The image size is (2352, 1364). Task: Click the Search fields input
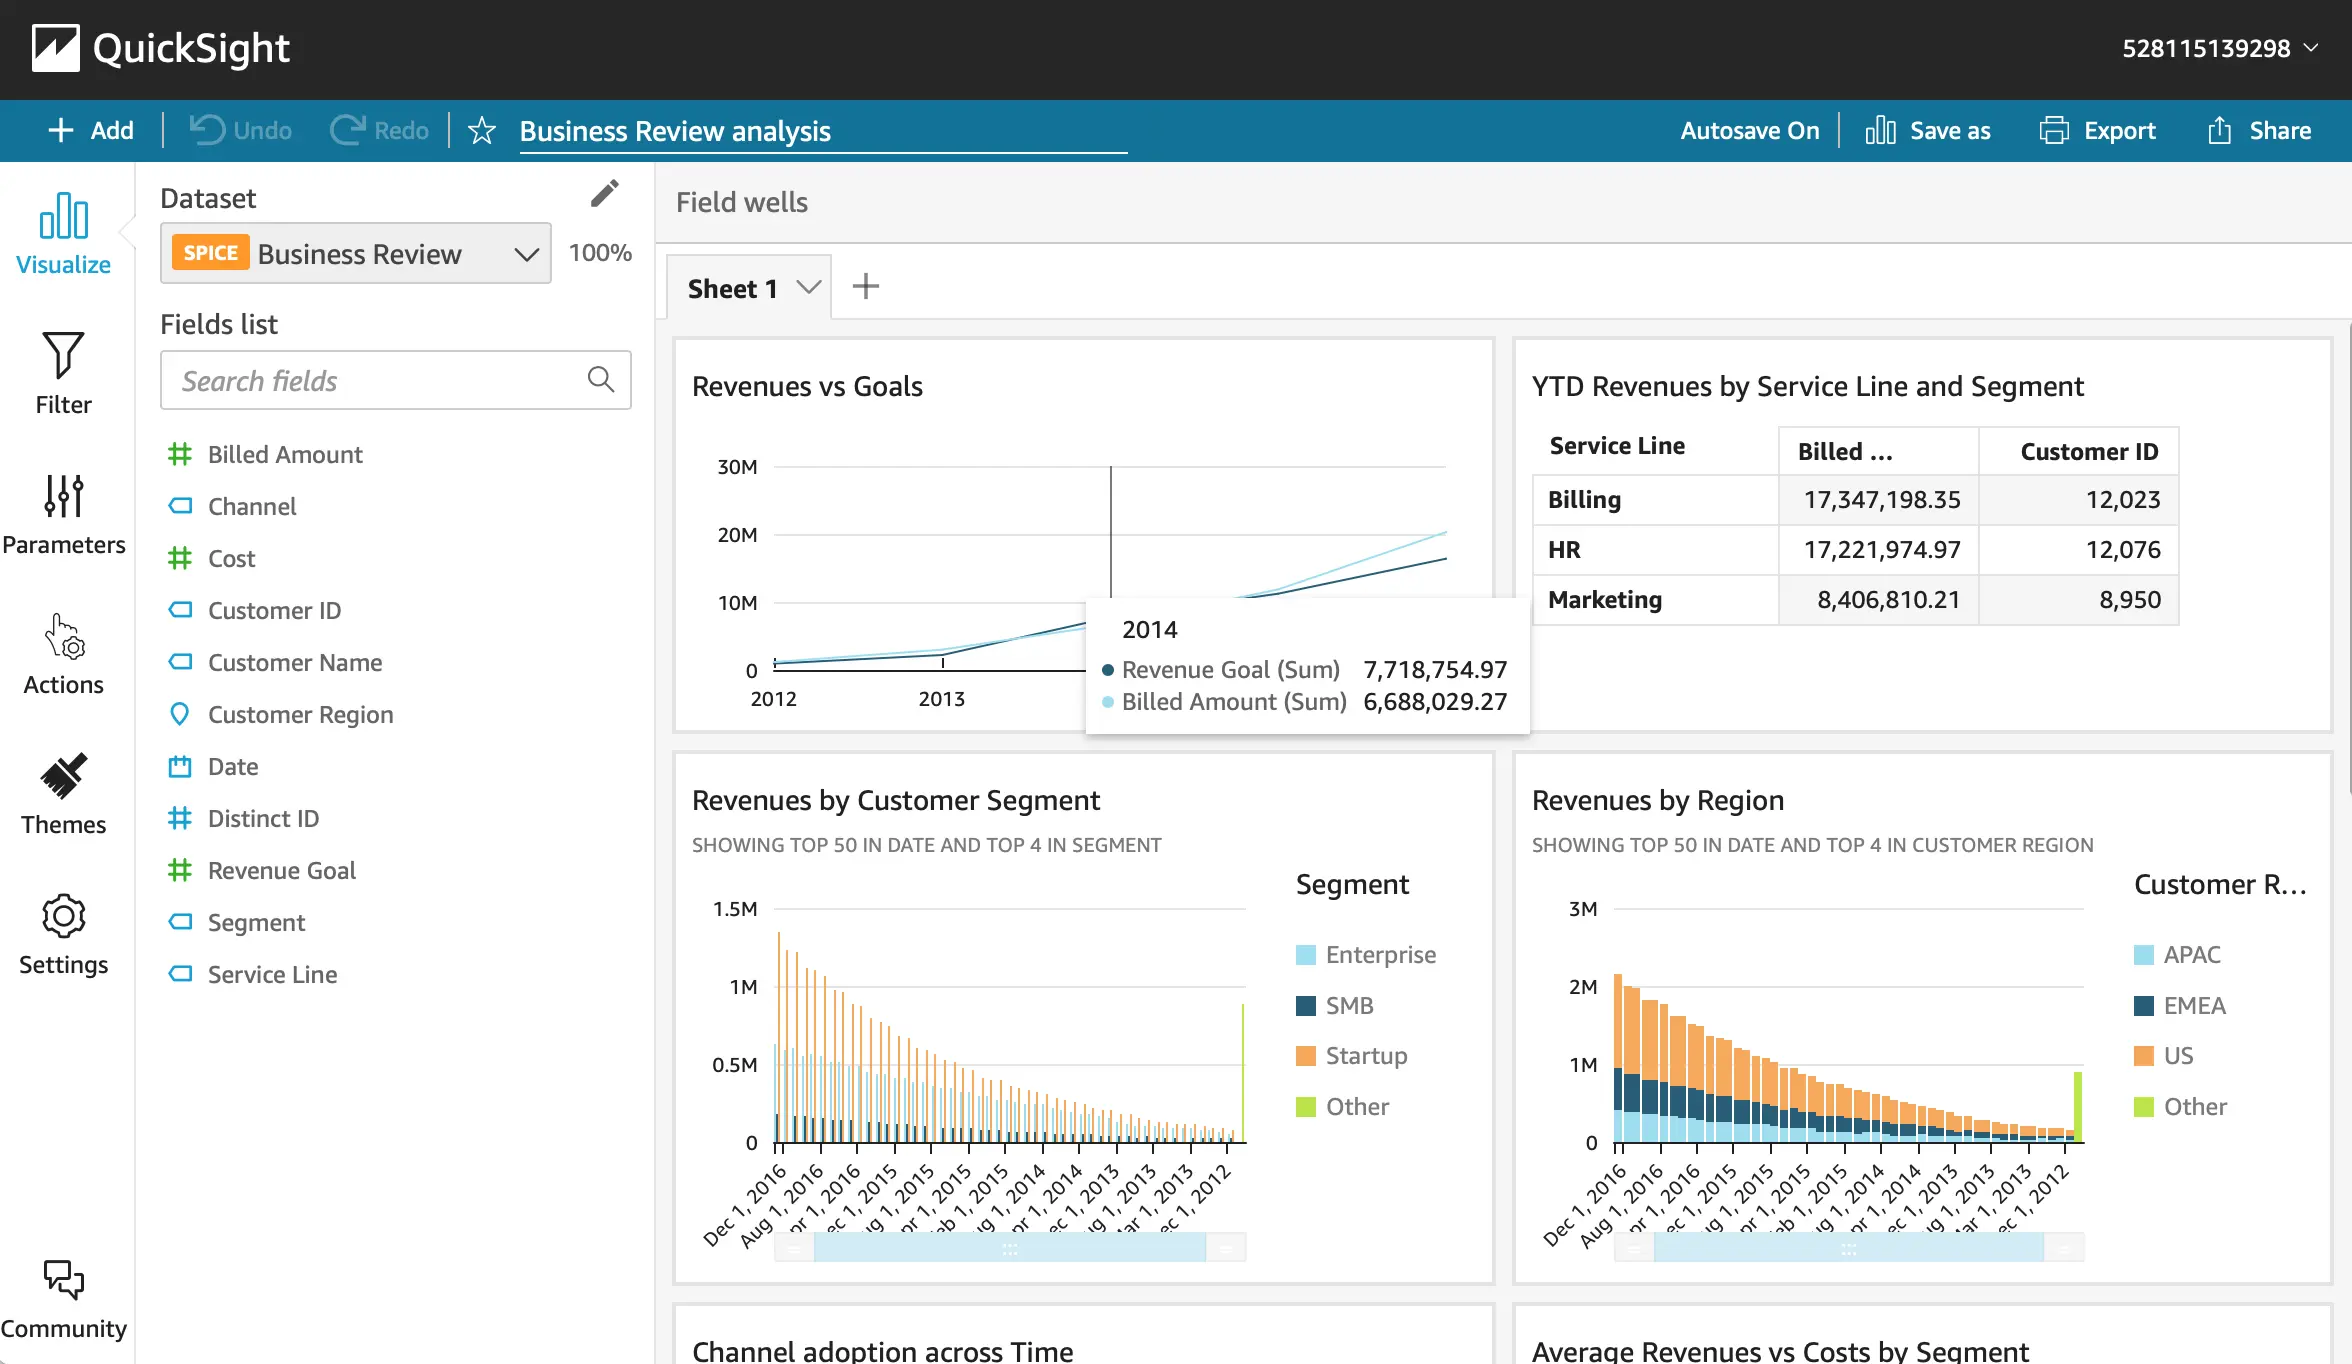pos(396,380)
